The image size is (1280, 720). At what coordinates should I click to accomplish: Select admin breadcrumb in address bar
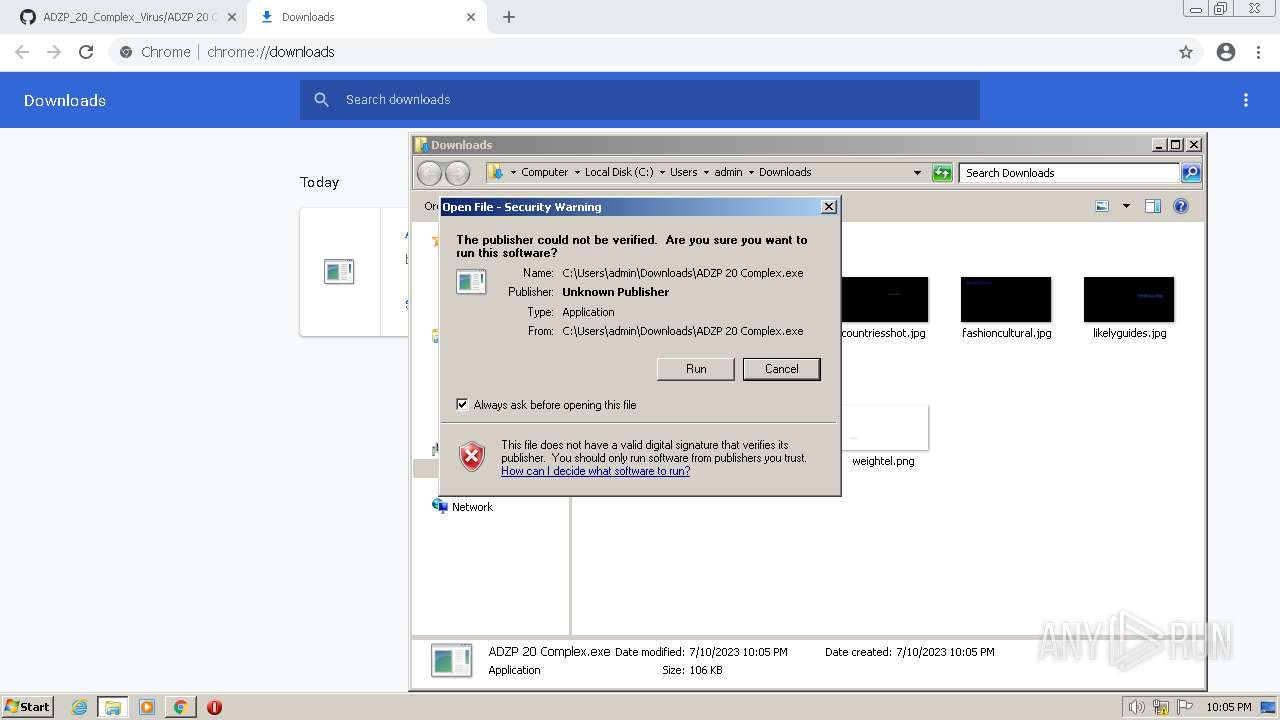point(728,172)
